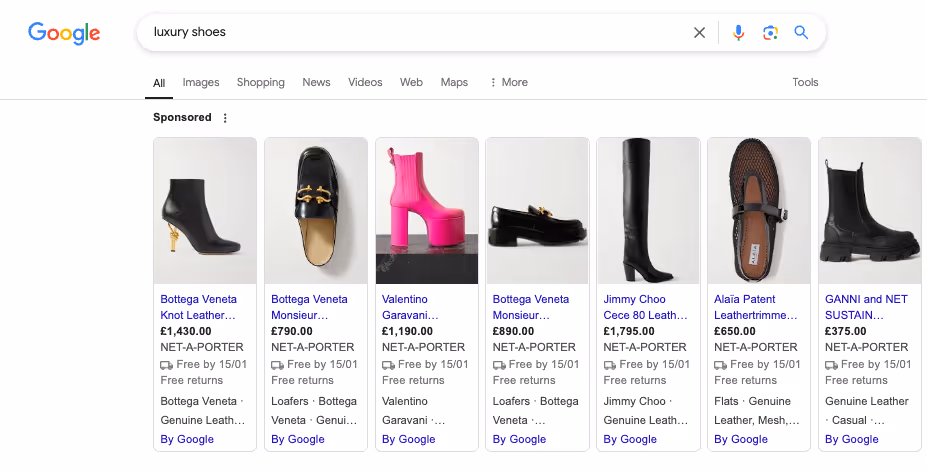
Task: Click By Google under the Jimmy Choo card
Action: pyautogui.click(x=630, y=439)
